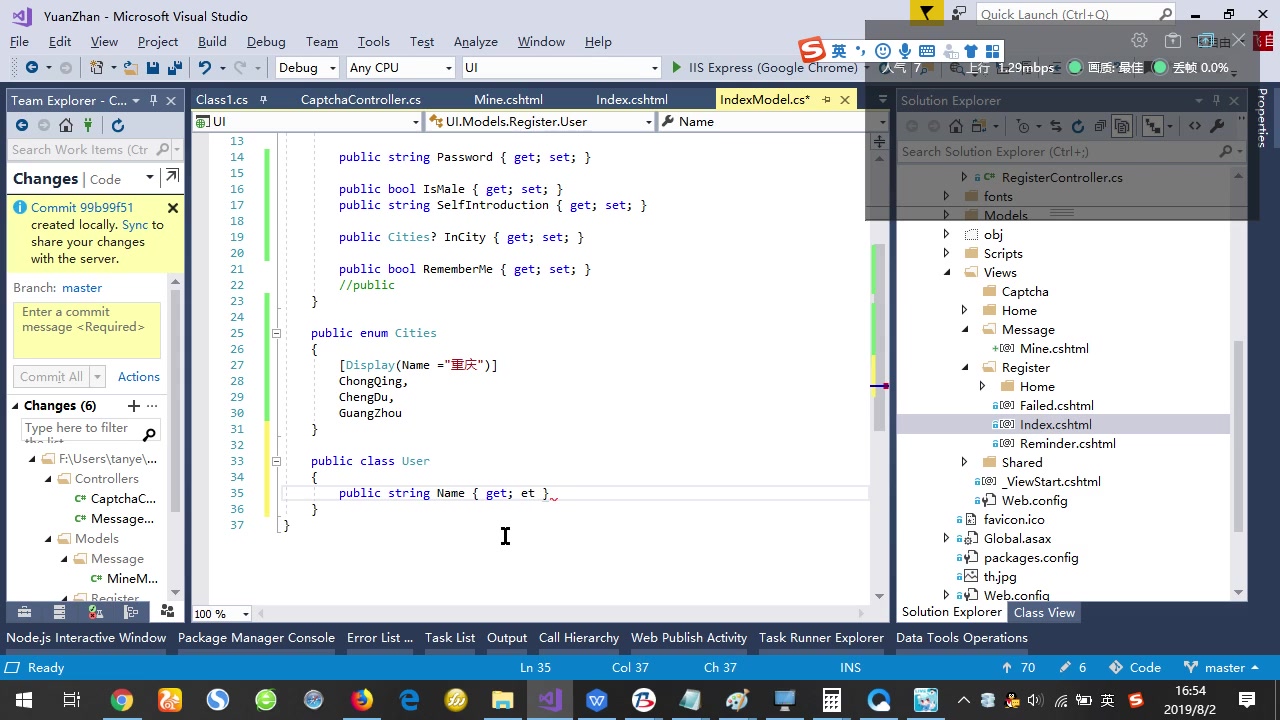Click Pending Changes Filter clock icon
The image size is (1280, 720).
pos(1023,126)
